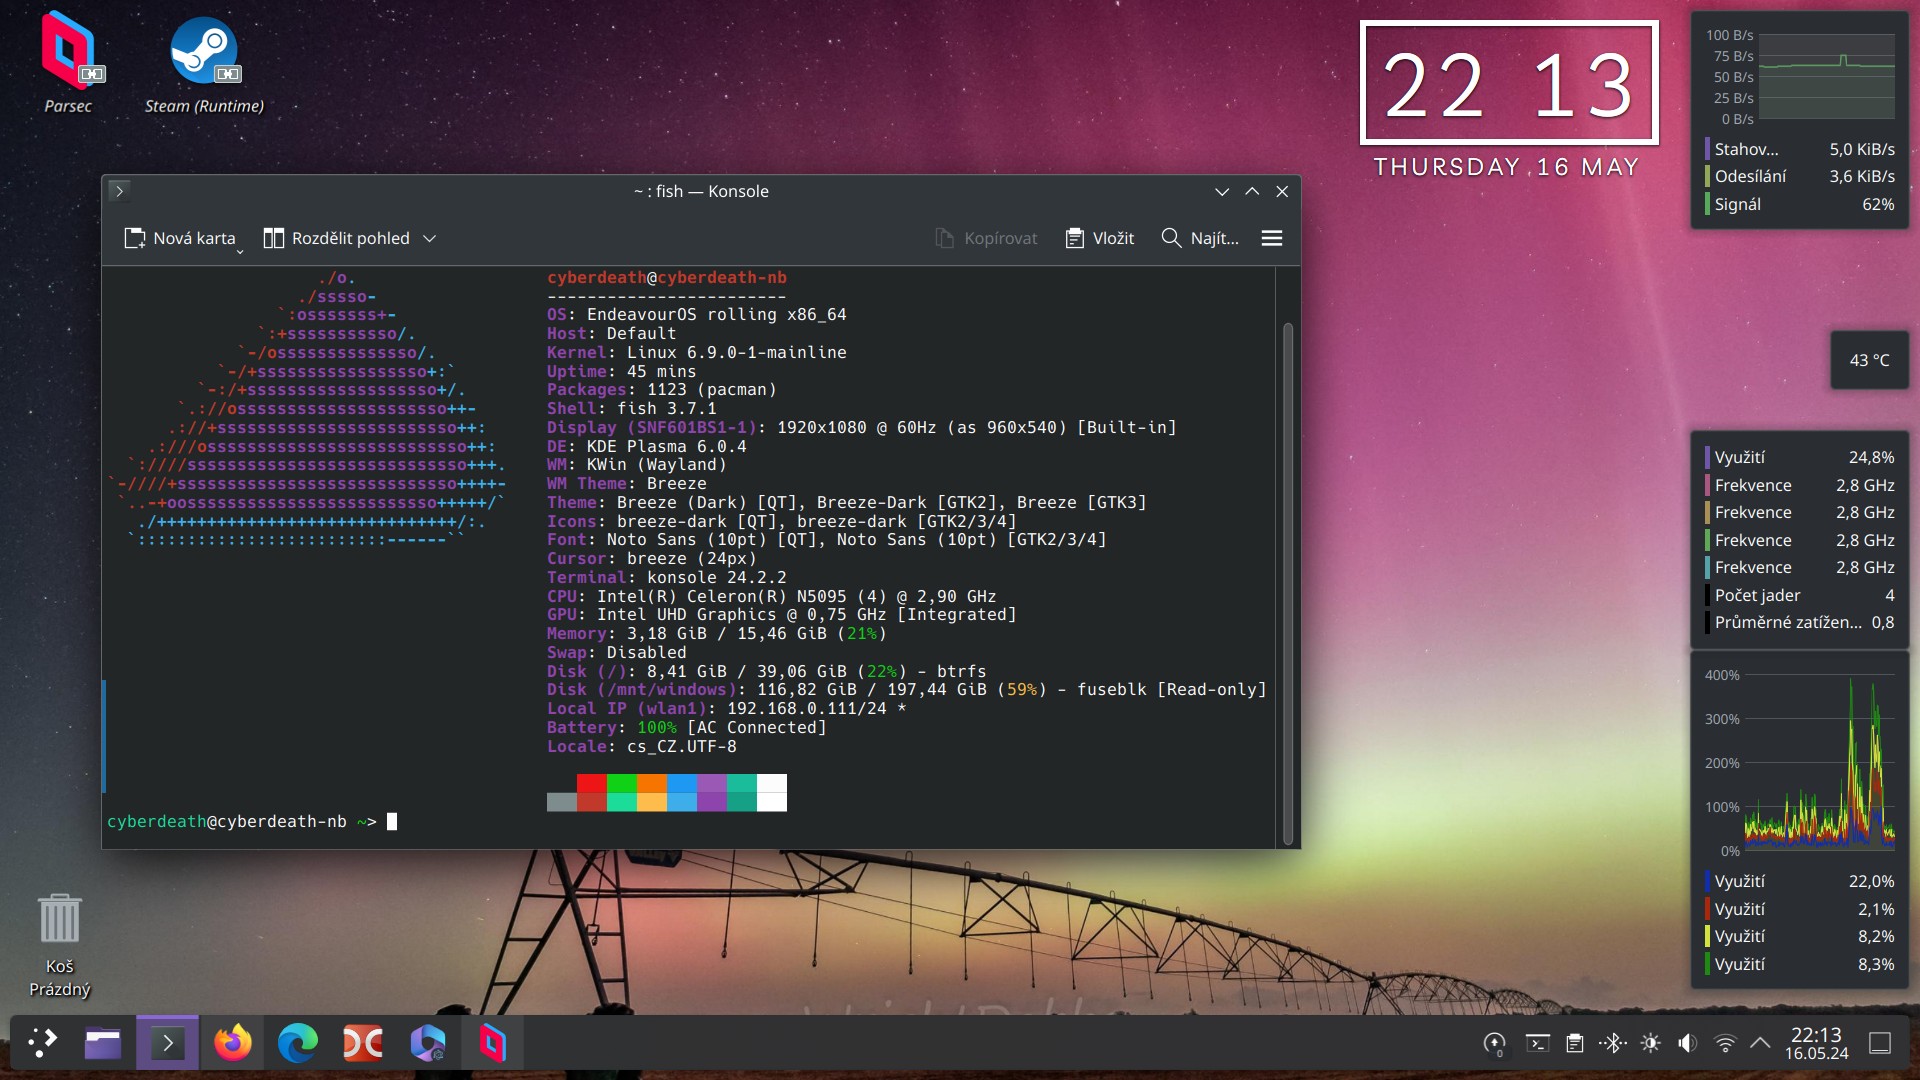Click the red color block in terminal palette
The width and height of the screenshot is (1920, 1080).
coord(591,783)
